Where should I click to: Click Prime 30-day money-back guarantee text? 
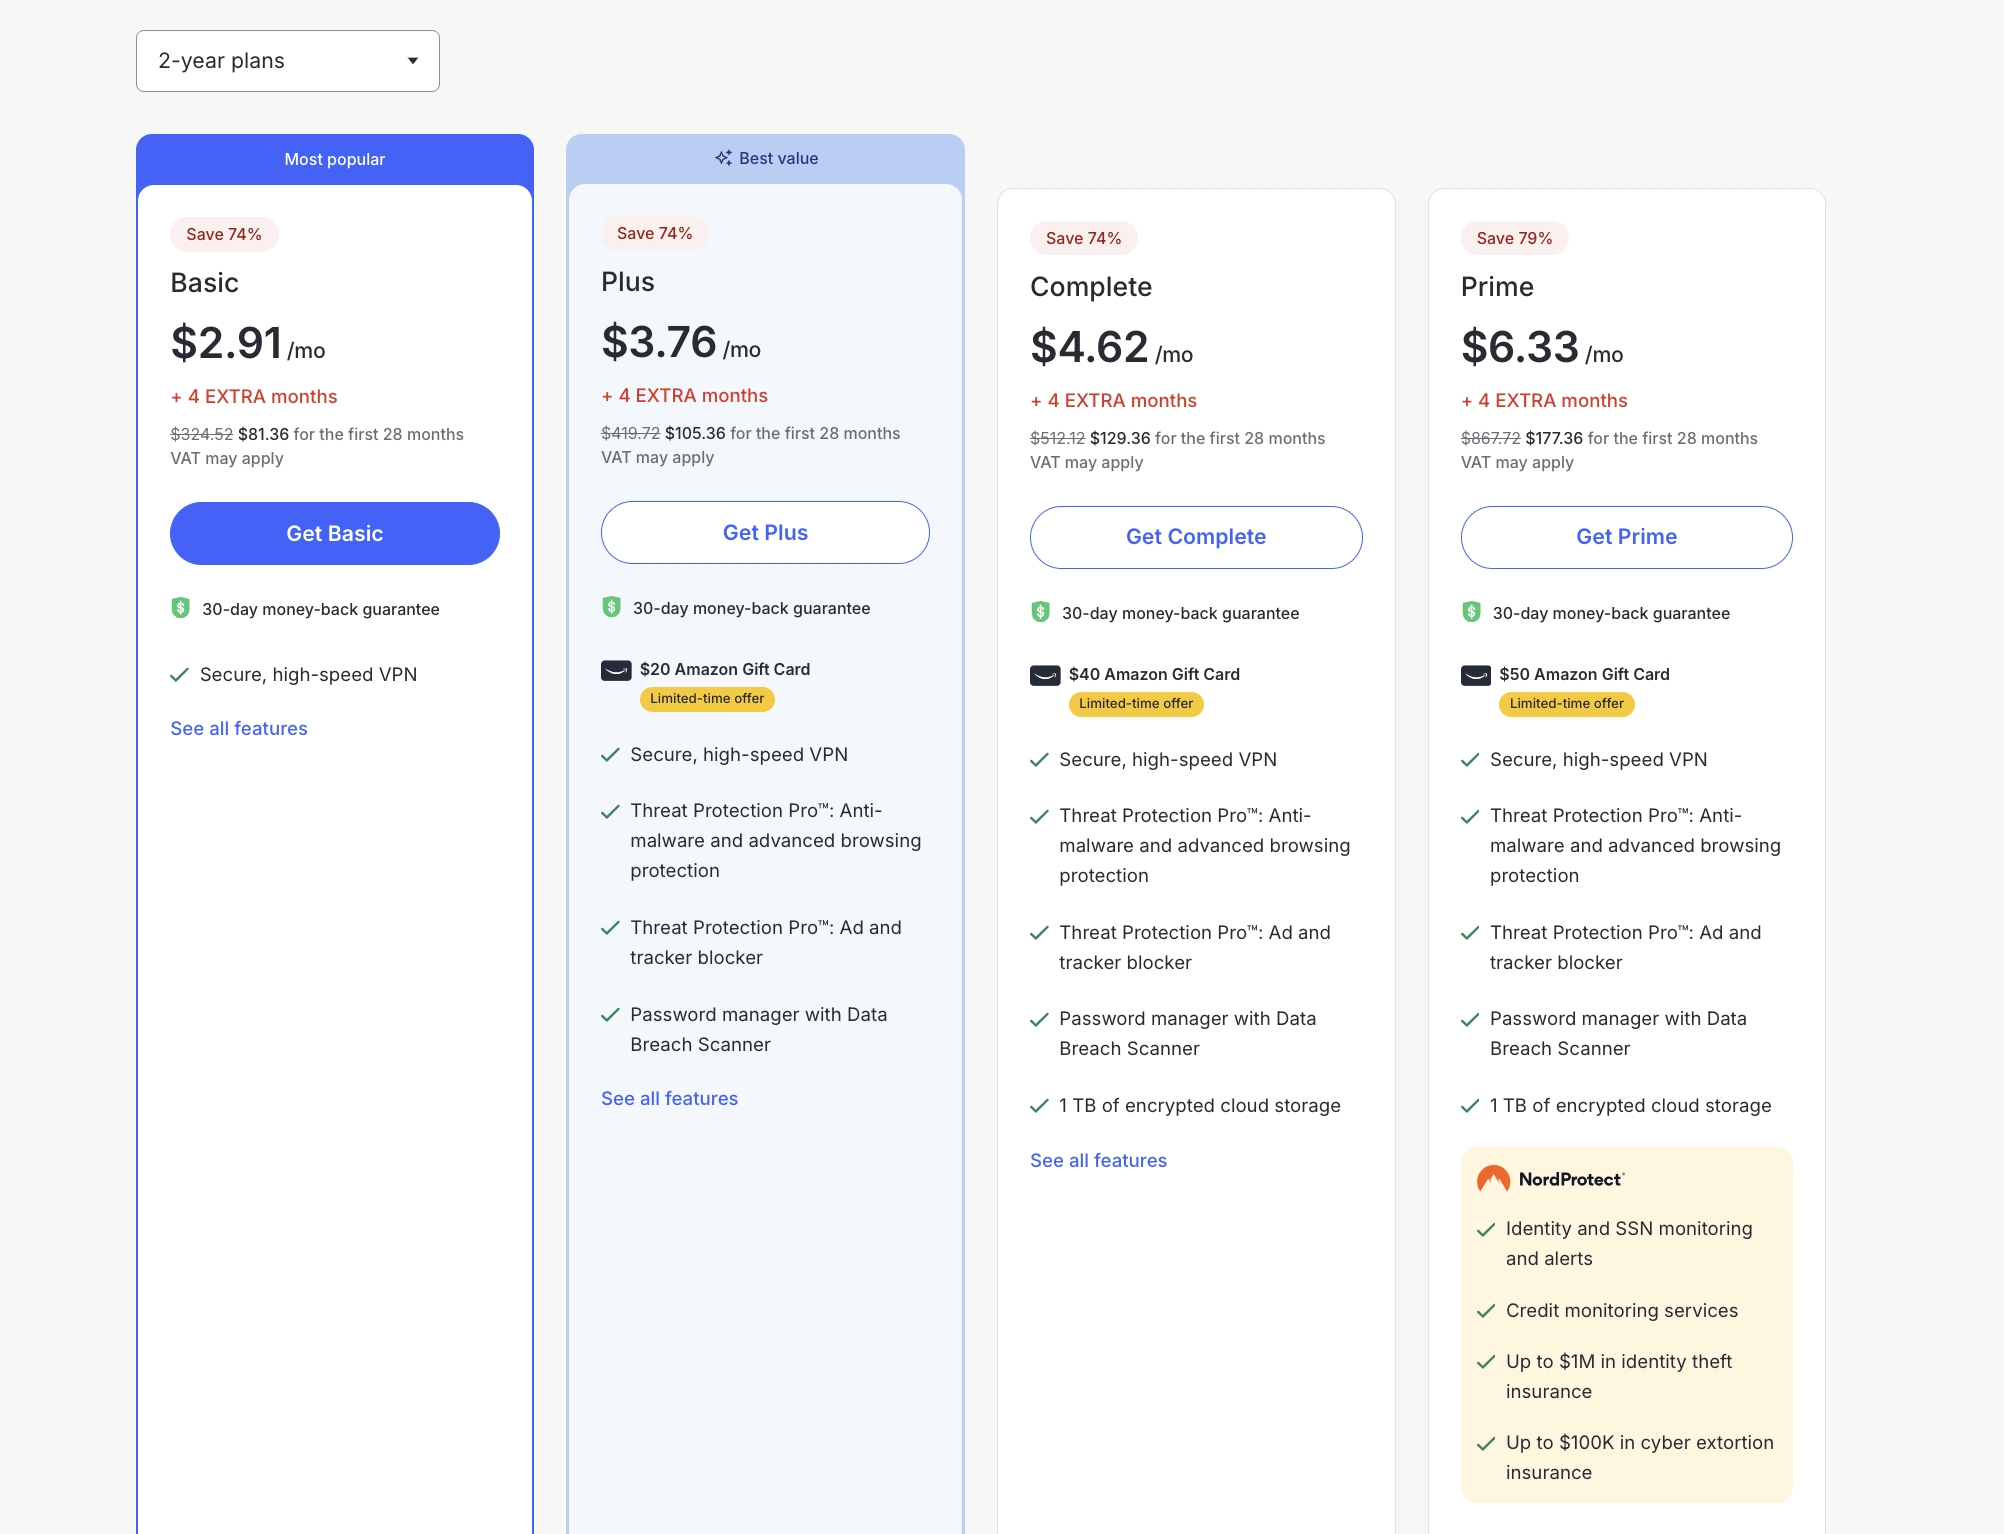point(1611,613)
